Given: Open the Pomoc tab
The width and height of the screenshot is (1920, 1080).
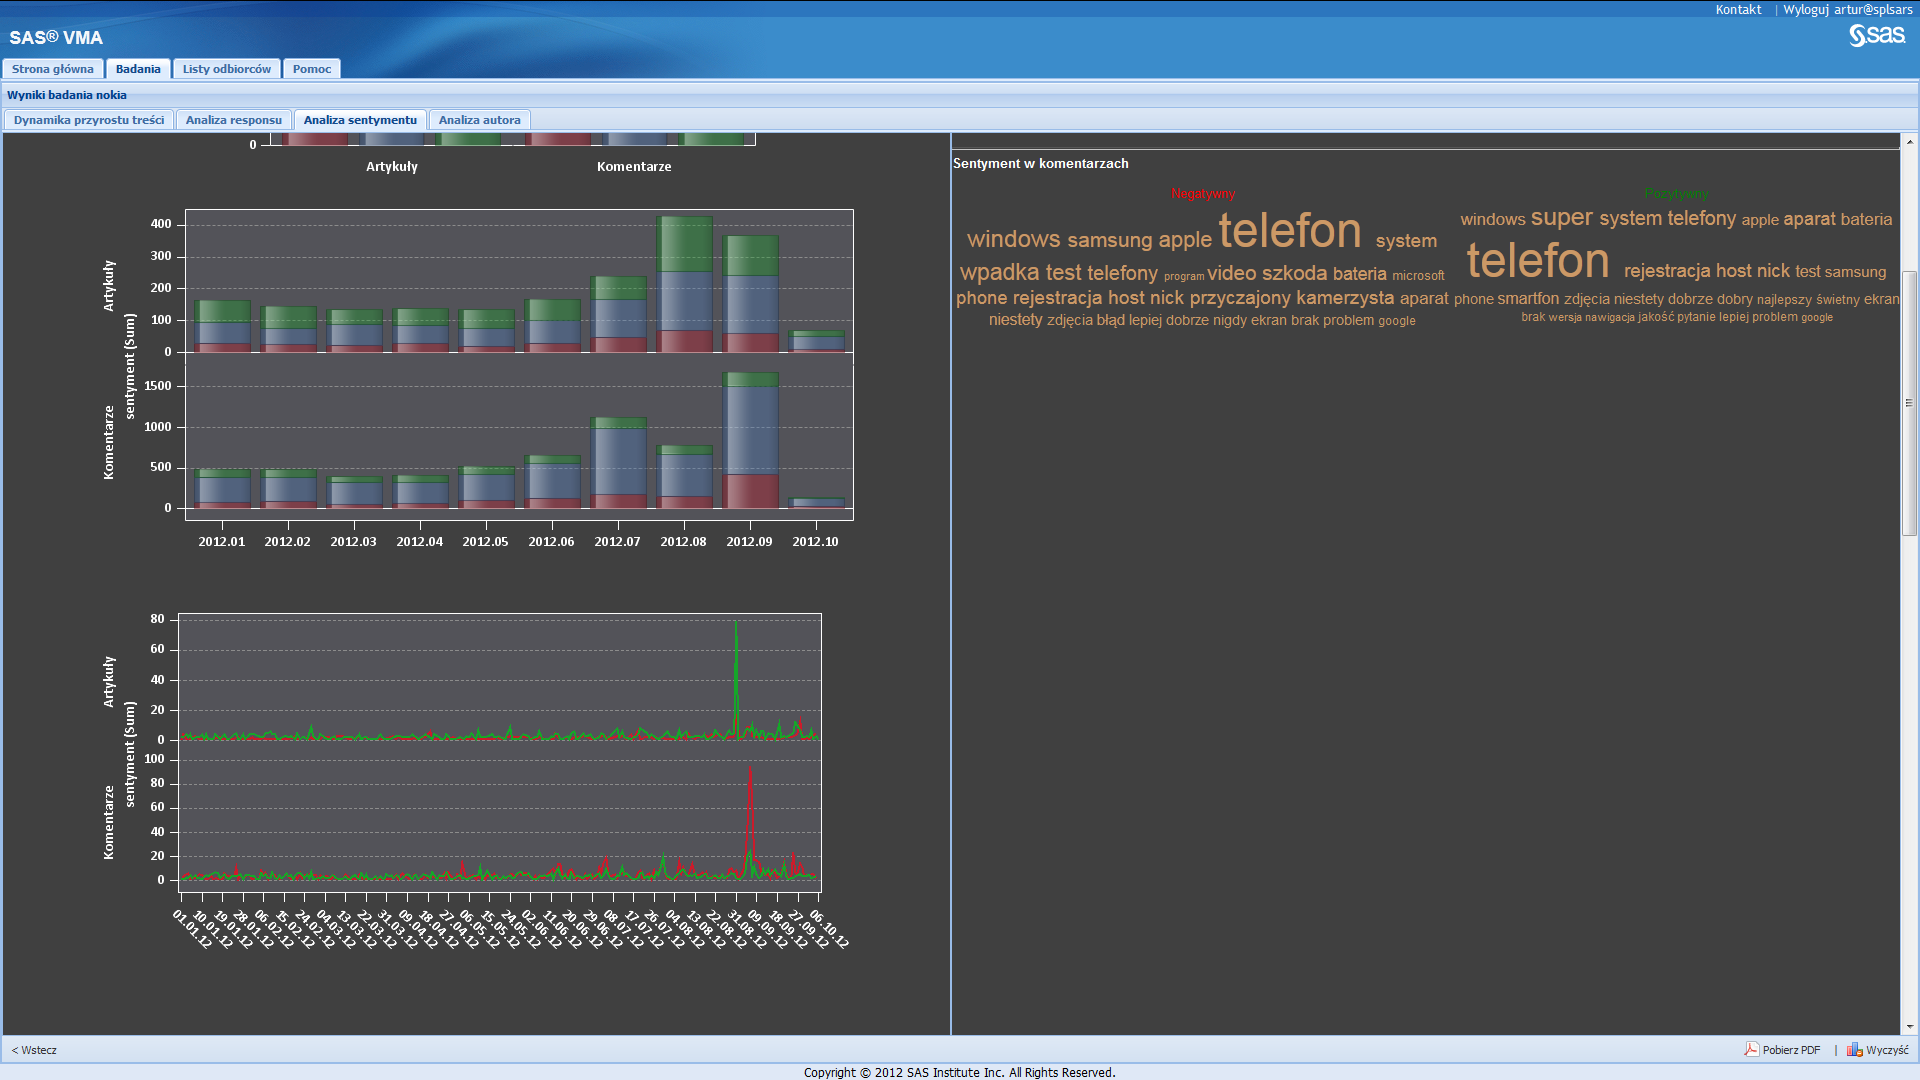Looking at the screenshot, I should click(312, 69).
